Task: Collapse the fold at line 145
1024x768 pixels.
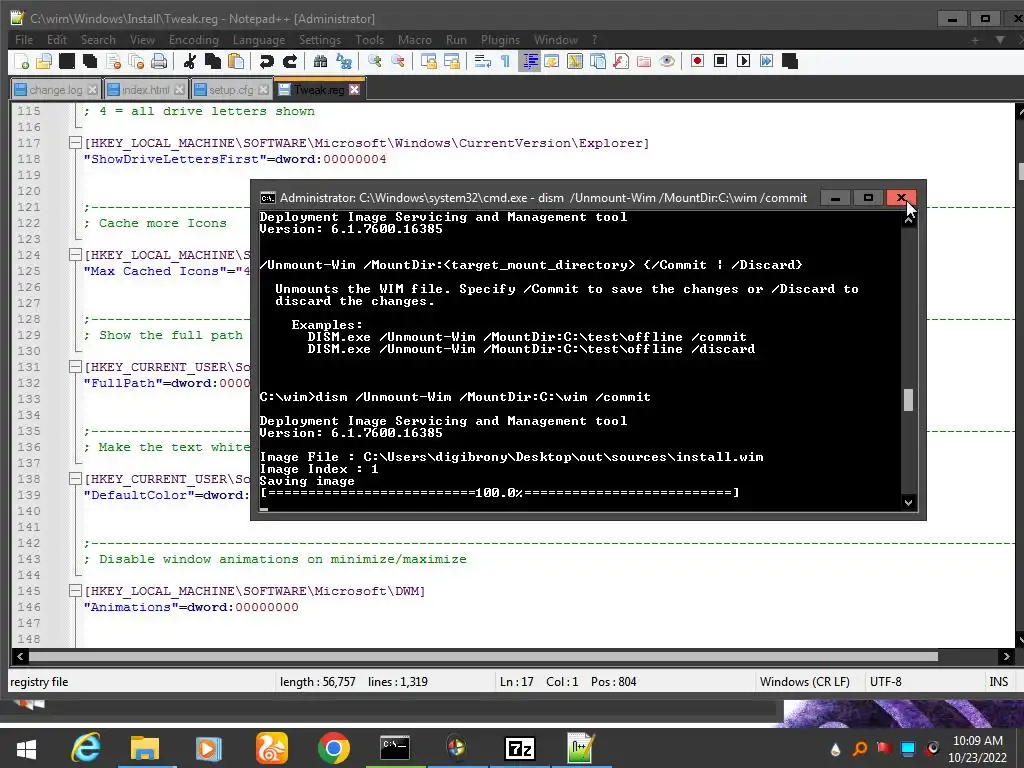Action: click(x=75, y=590)
